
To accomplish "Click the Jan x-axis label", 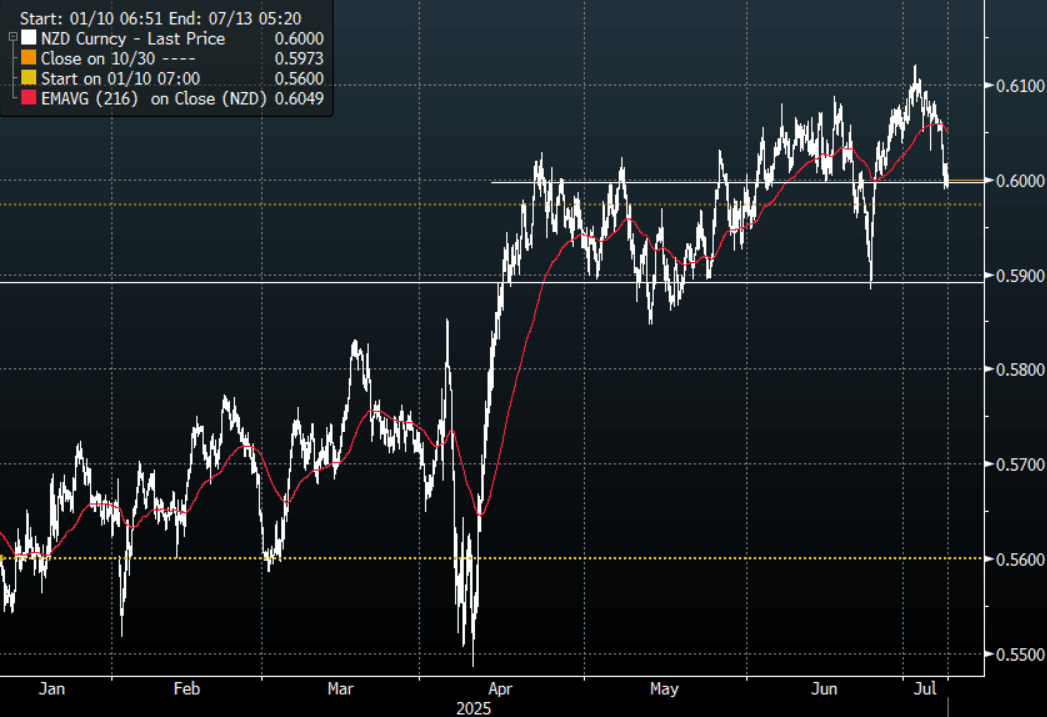I will coord(52,688).
